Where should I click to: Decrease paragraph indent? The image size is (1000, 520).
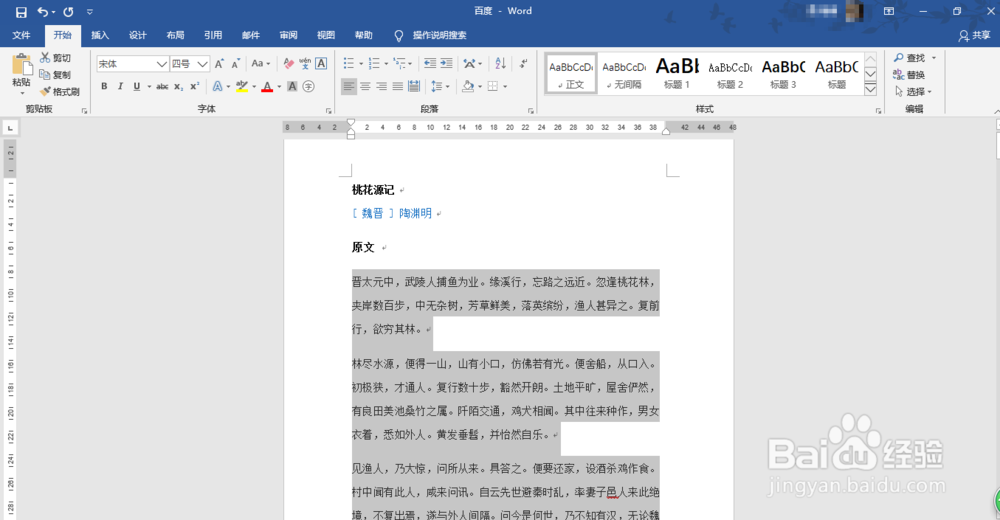click(x=430, y=63)
